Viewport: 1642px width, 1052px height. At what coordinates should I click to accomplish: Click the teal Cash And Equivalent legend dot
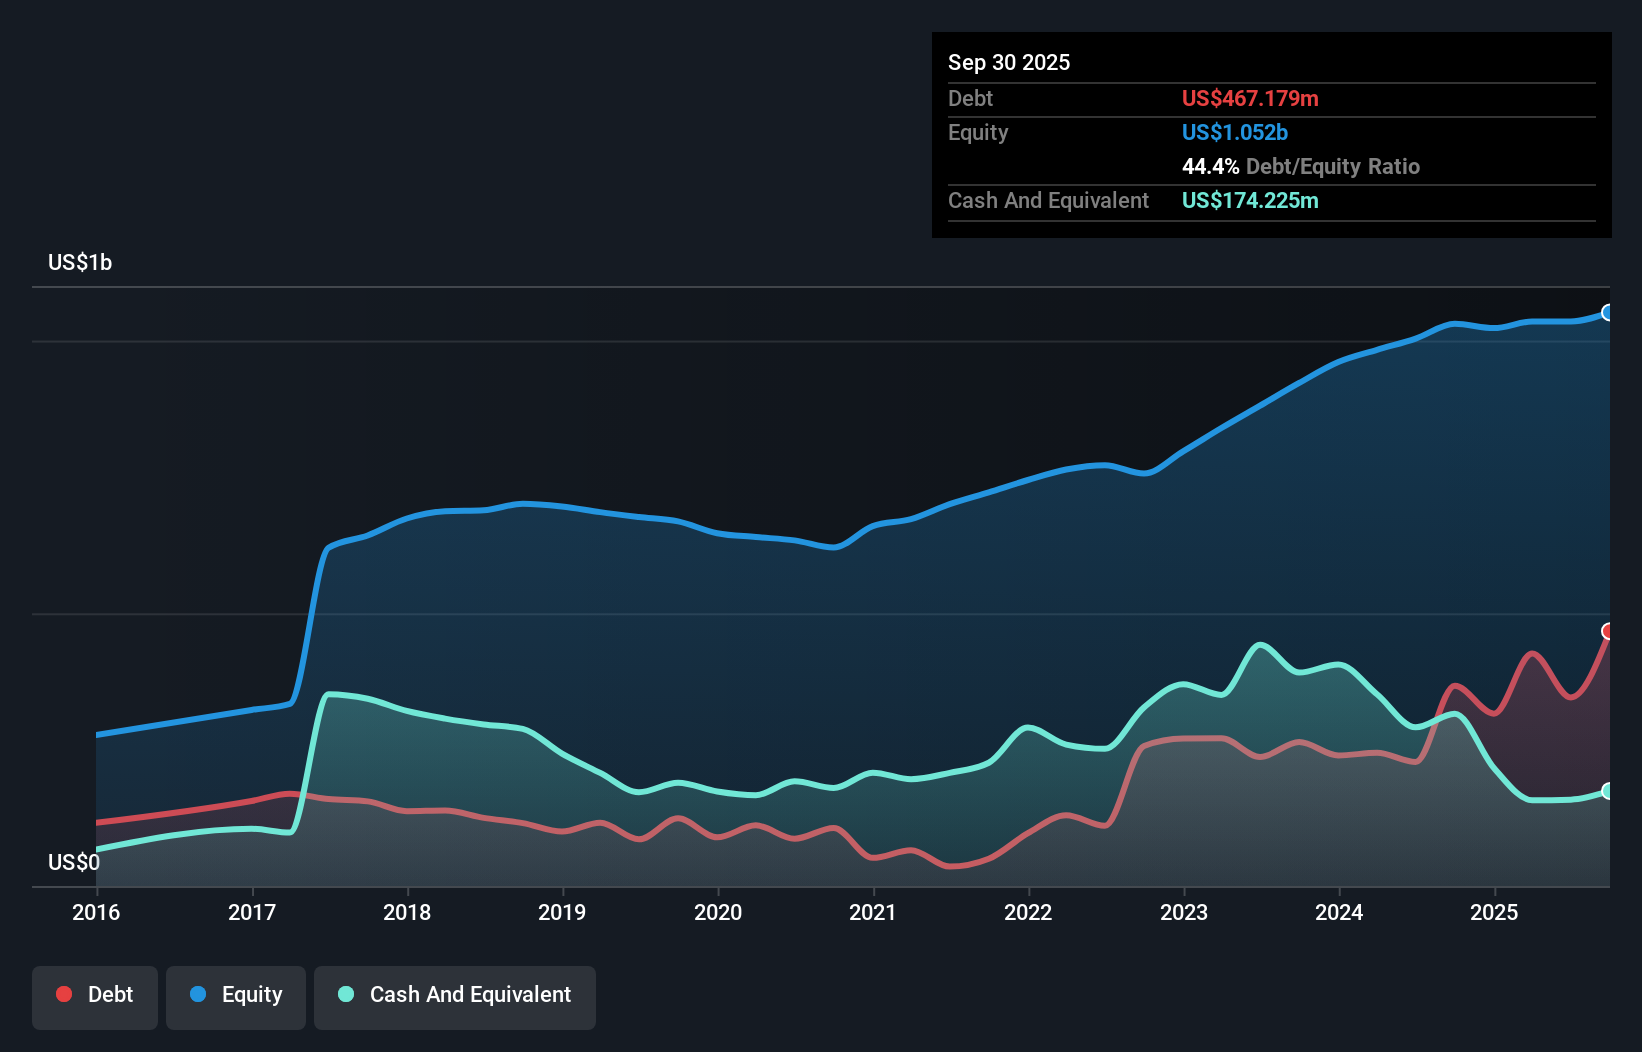coord(346,994)
